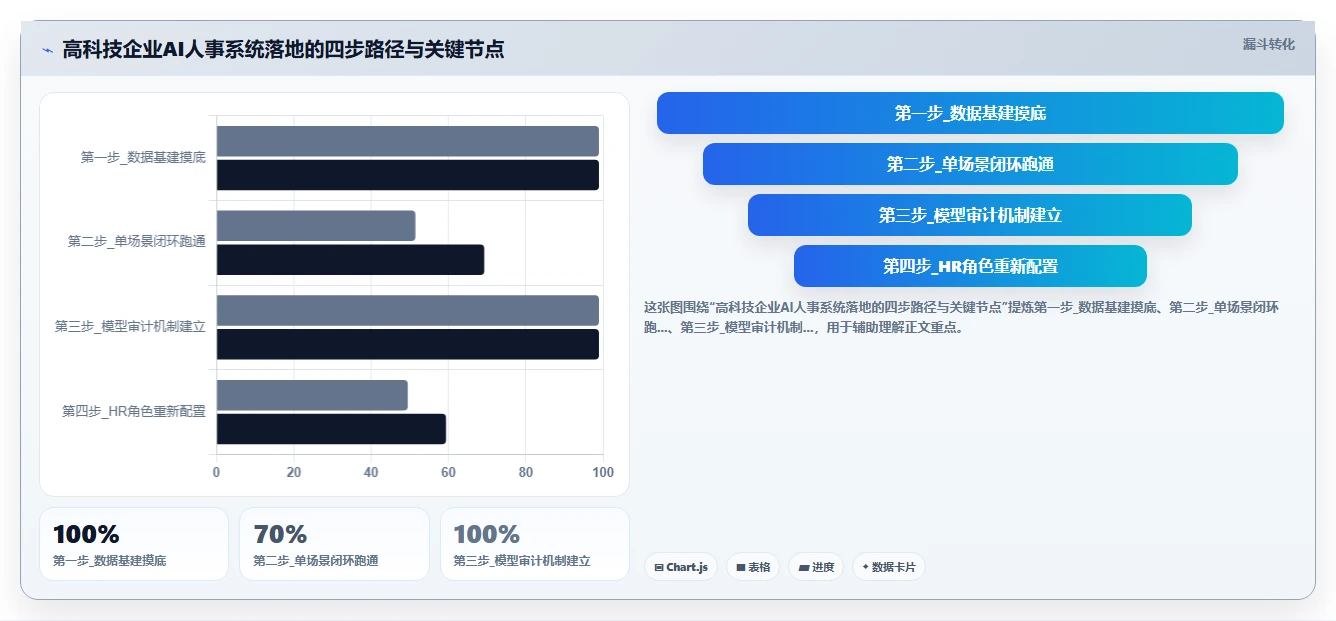Image resolution: width=1336 pixels, height=621 pixels.
Task: Click the x-axis value 80
Action: tap(525, 472)
